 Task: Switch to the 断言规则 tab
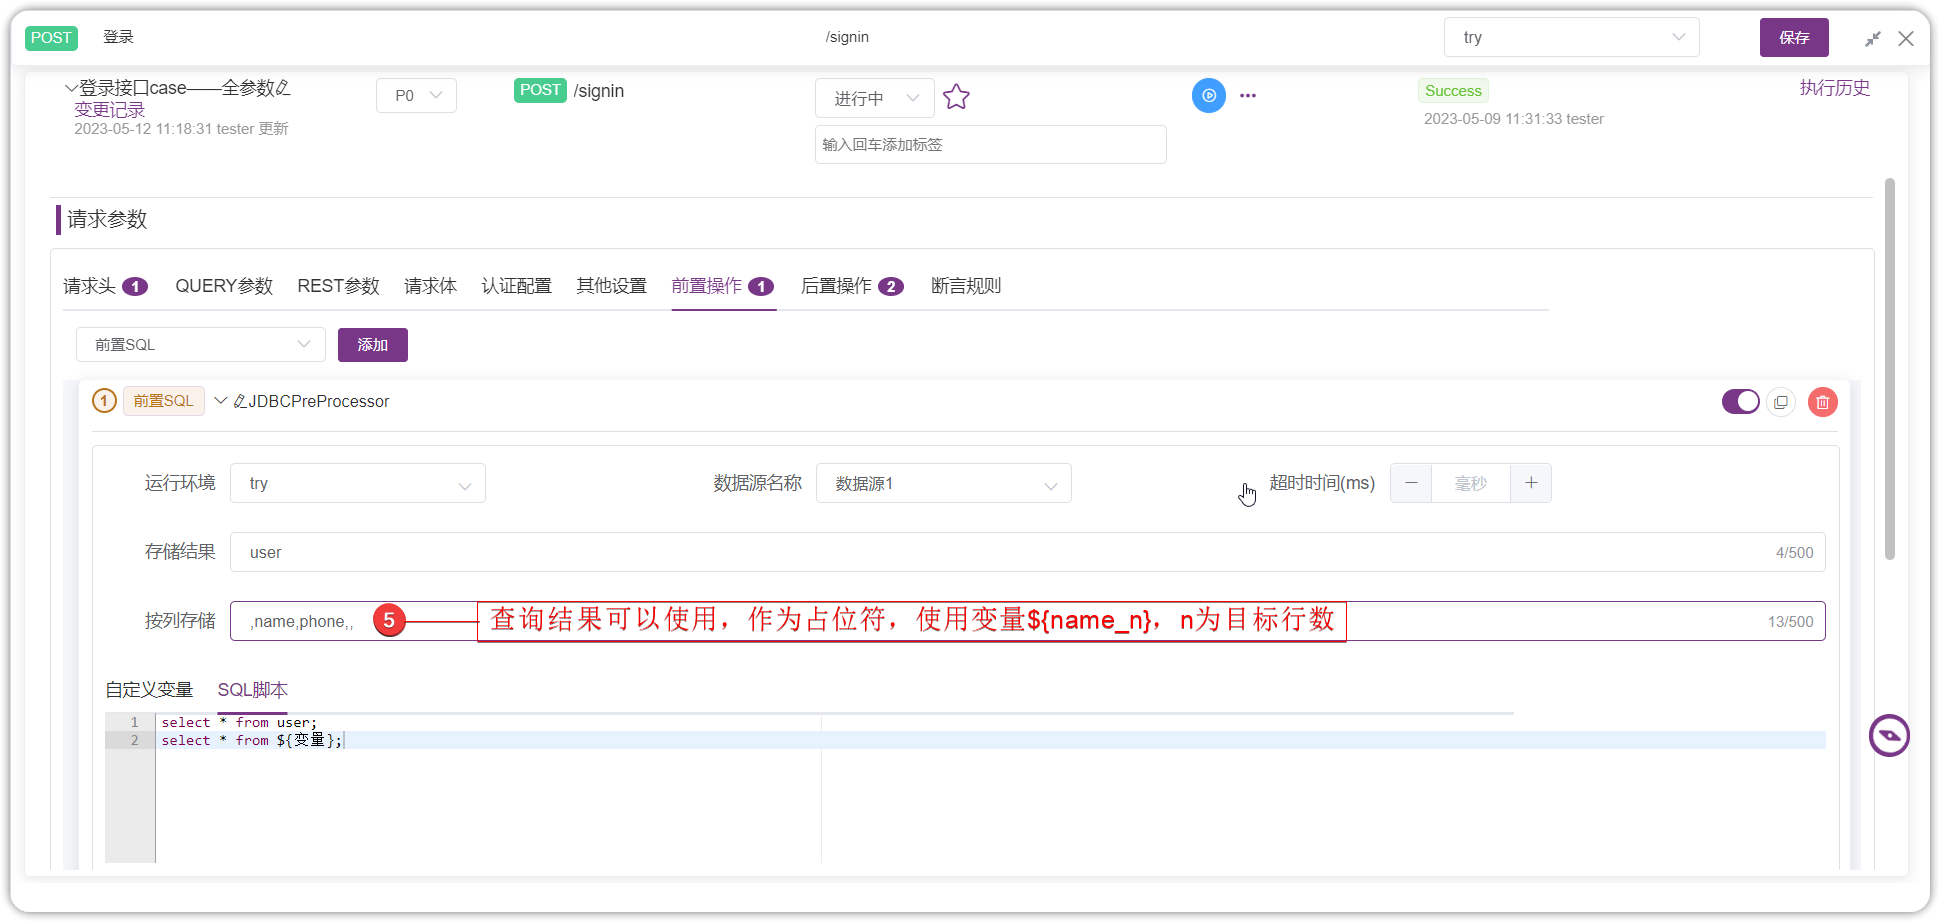tap(965, 286)
